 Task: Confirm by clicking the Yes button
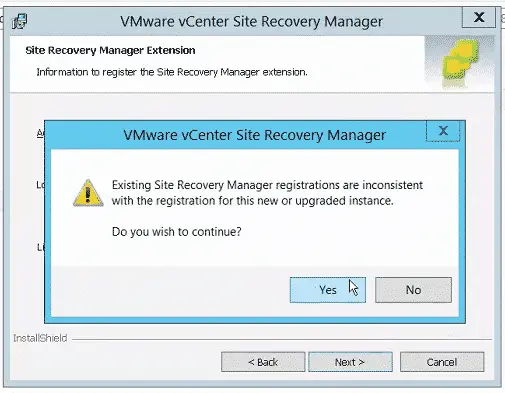(x=328, y=290)
